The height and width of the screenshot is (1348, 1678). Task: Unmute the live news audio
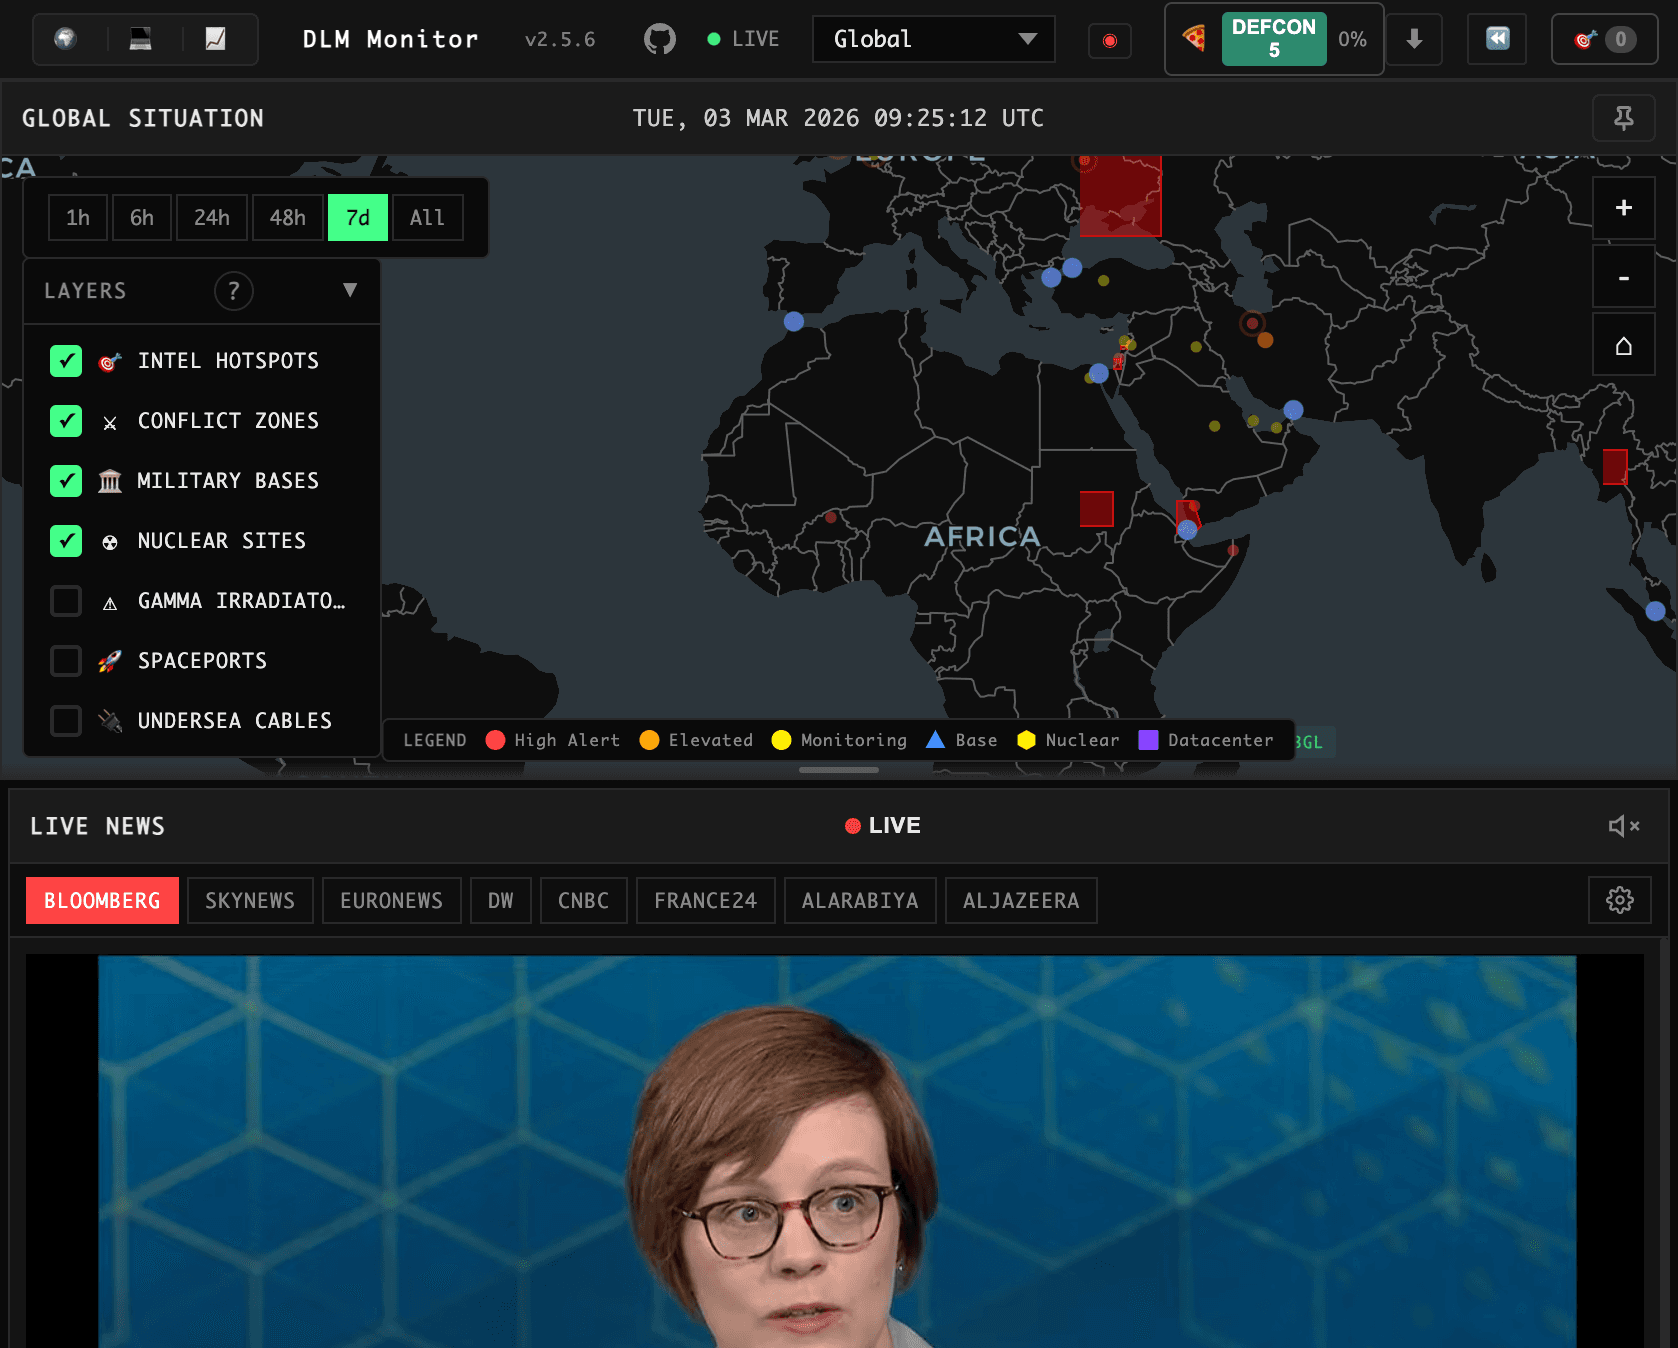[1624, 826]
